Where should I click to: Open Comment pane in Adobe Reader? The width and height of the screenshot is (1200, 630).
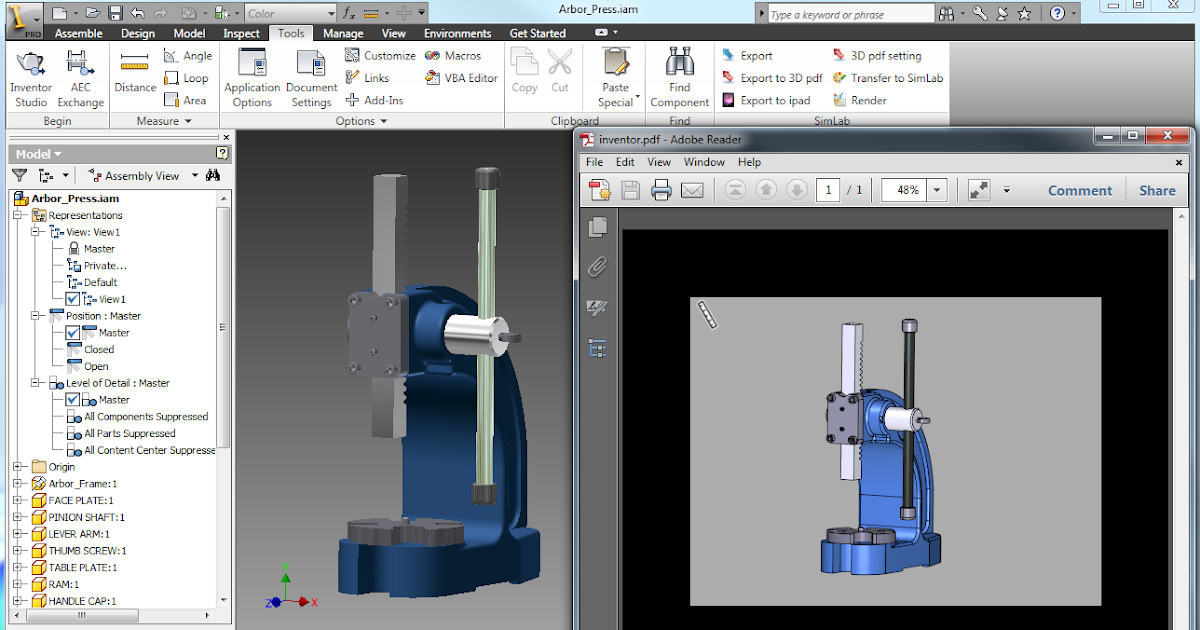(1080, 190)
